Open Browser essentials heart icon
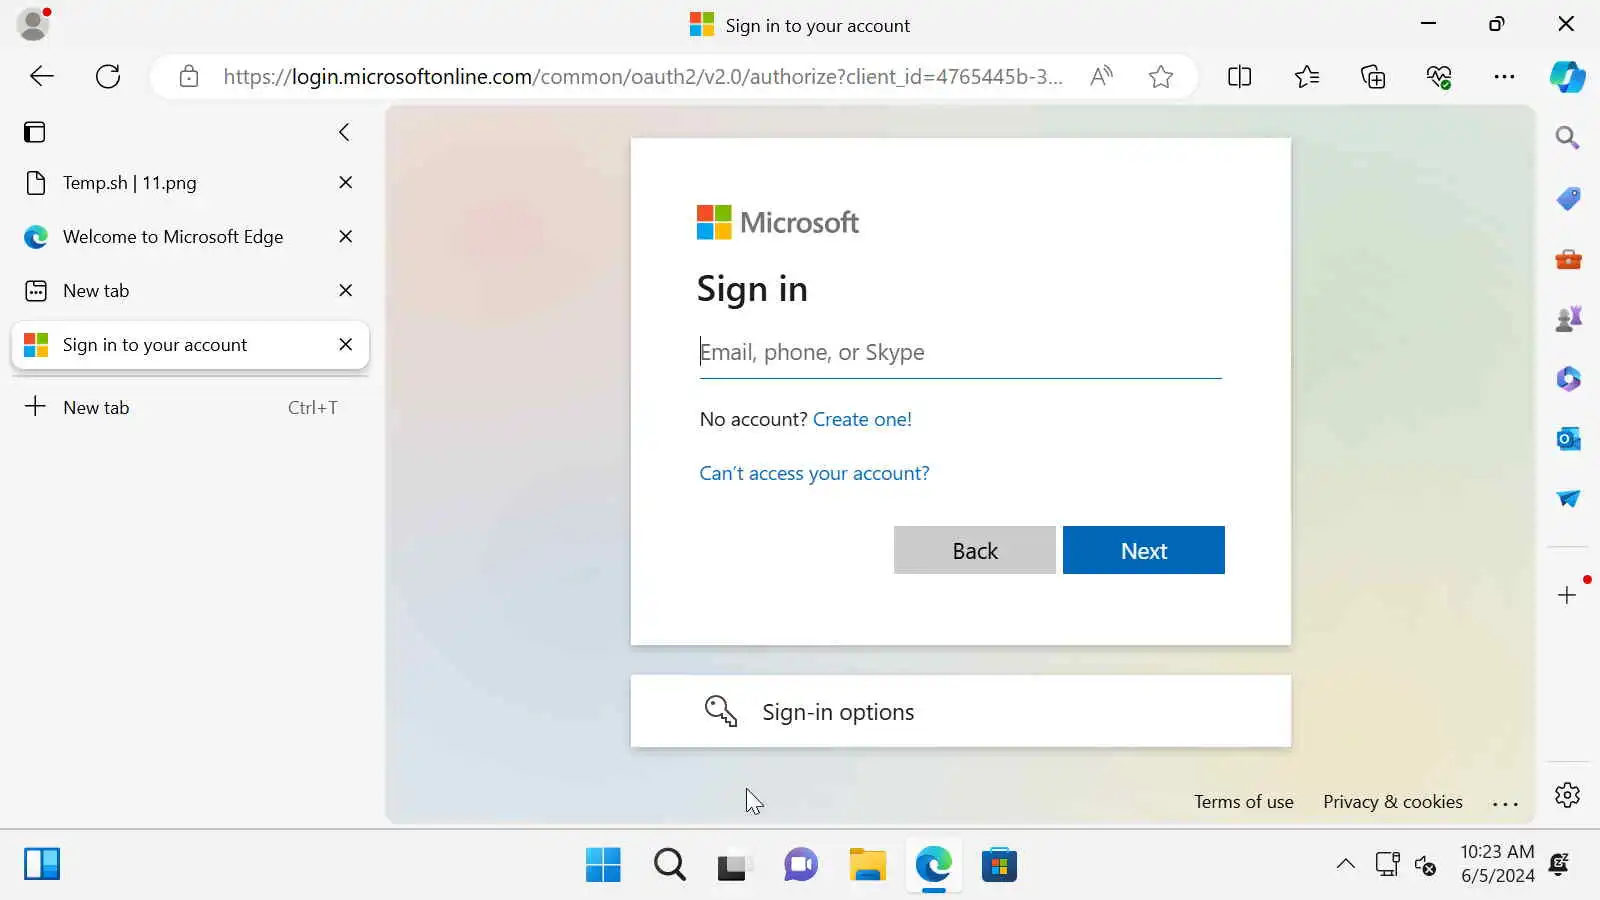The image size is (1600, 900). click(x=1439, y=76)
